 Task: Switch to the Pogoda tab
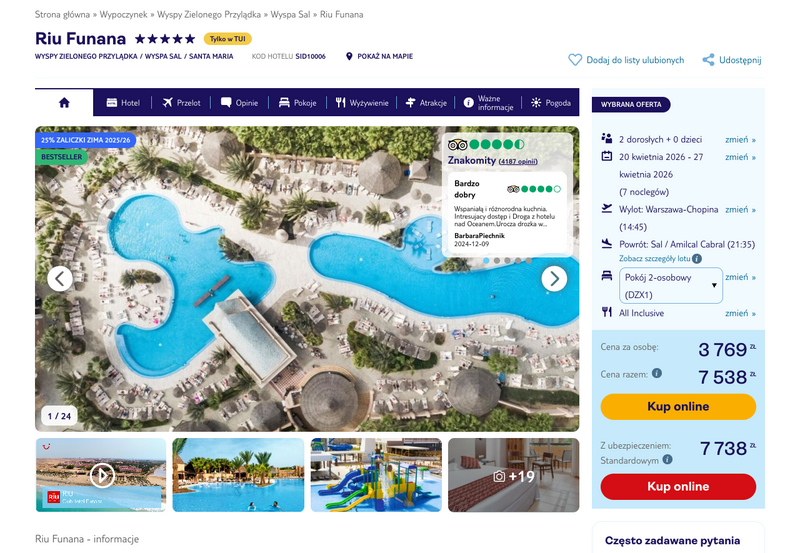click(551, 103)
